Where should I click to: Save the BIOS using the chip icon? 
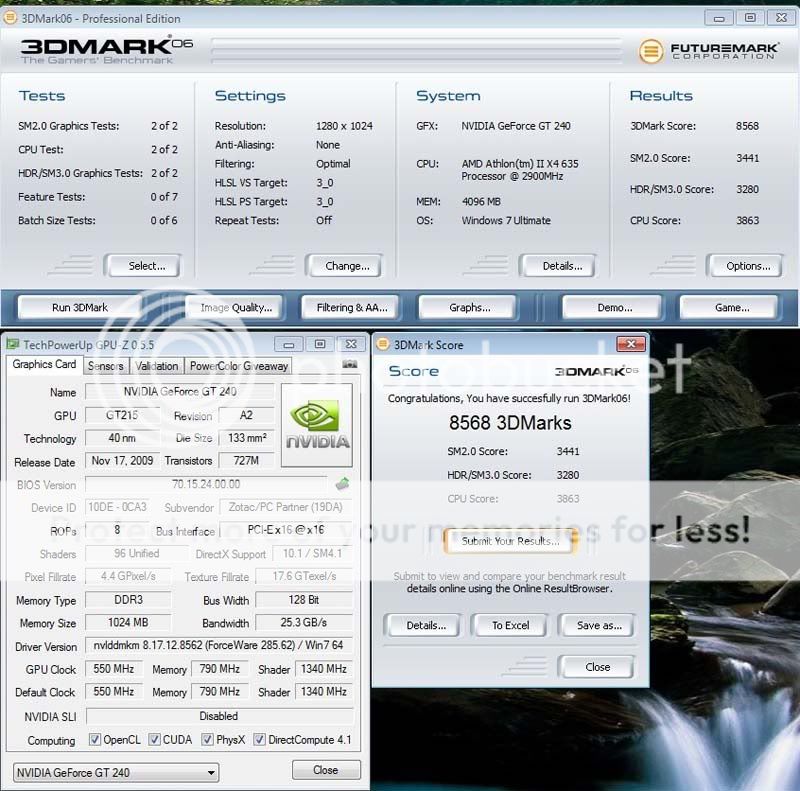[x=342, y=484]
